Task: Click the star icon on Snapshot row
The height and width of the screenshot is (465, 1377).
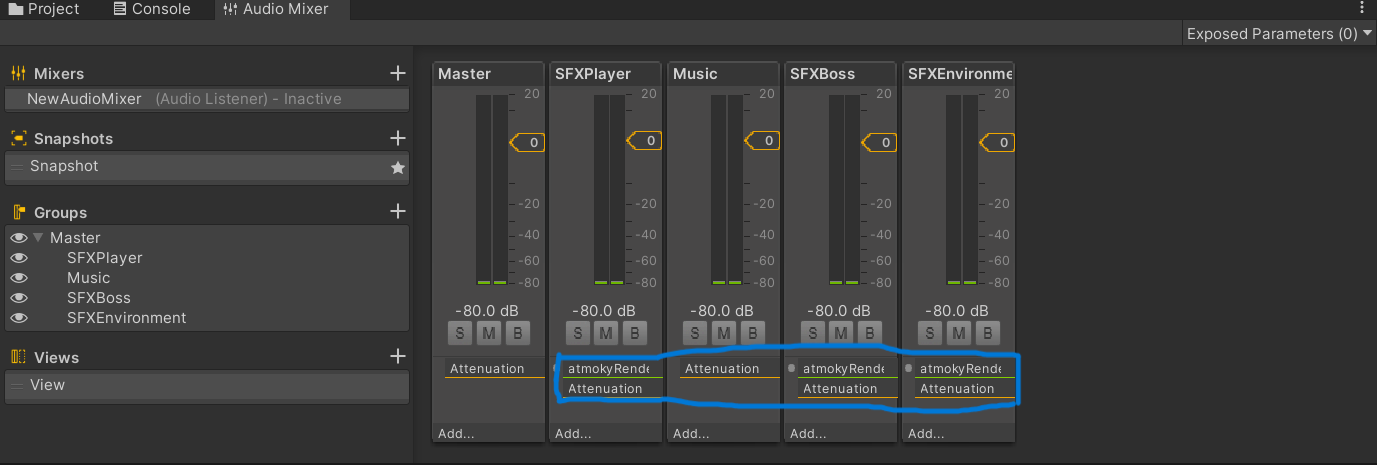Action: (x=398, y=167)
